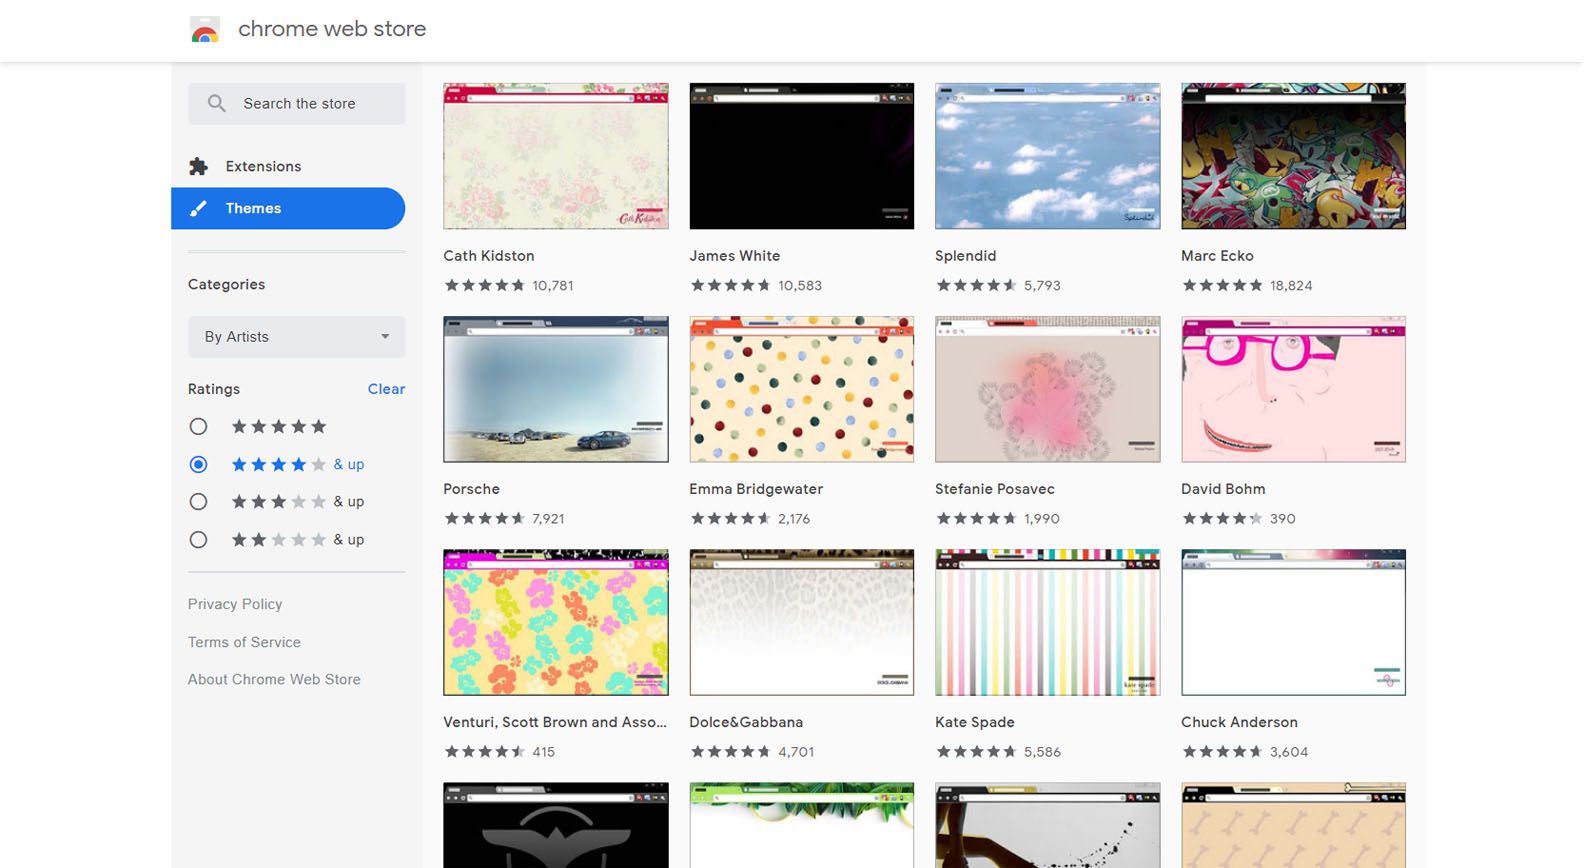Open the James White theme thumbnail
The width and height of the screenshot is (1584, 868).
pyautogui.click(x=802, y=156)
